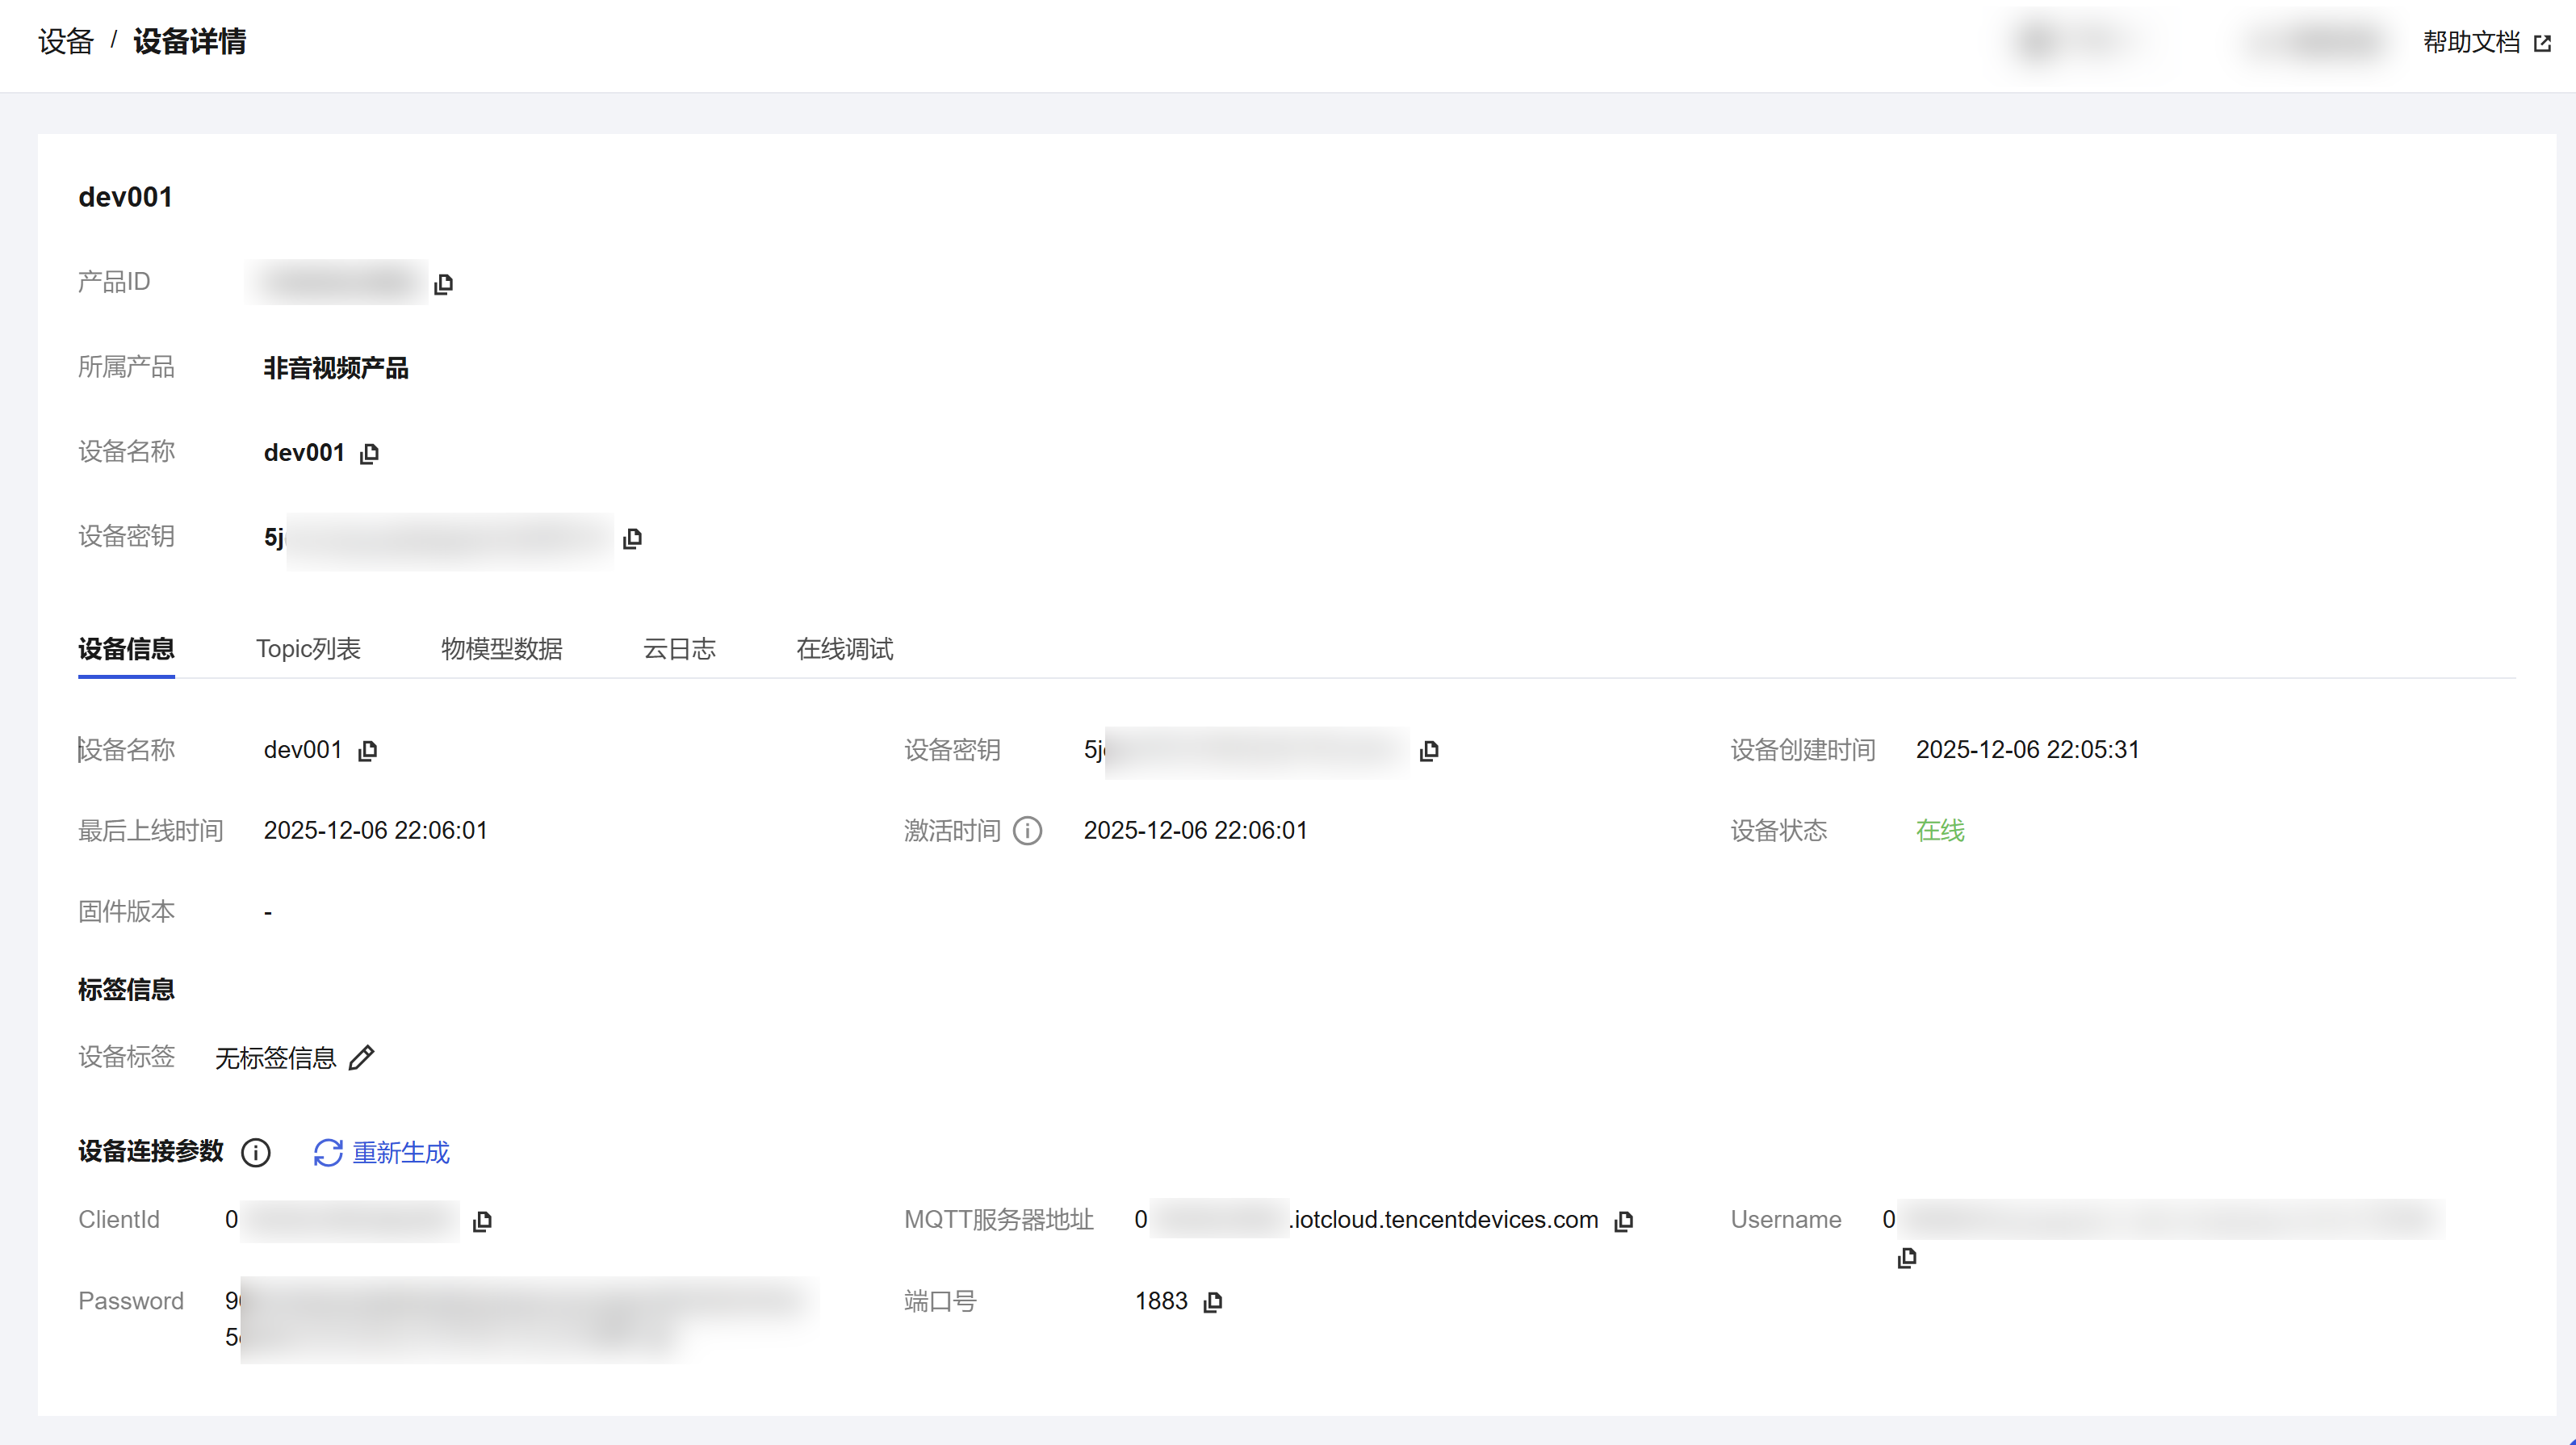Copy the ClientId value

482,1221
